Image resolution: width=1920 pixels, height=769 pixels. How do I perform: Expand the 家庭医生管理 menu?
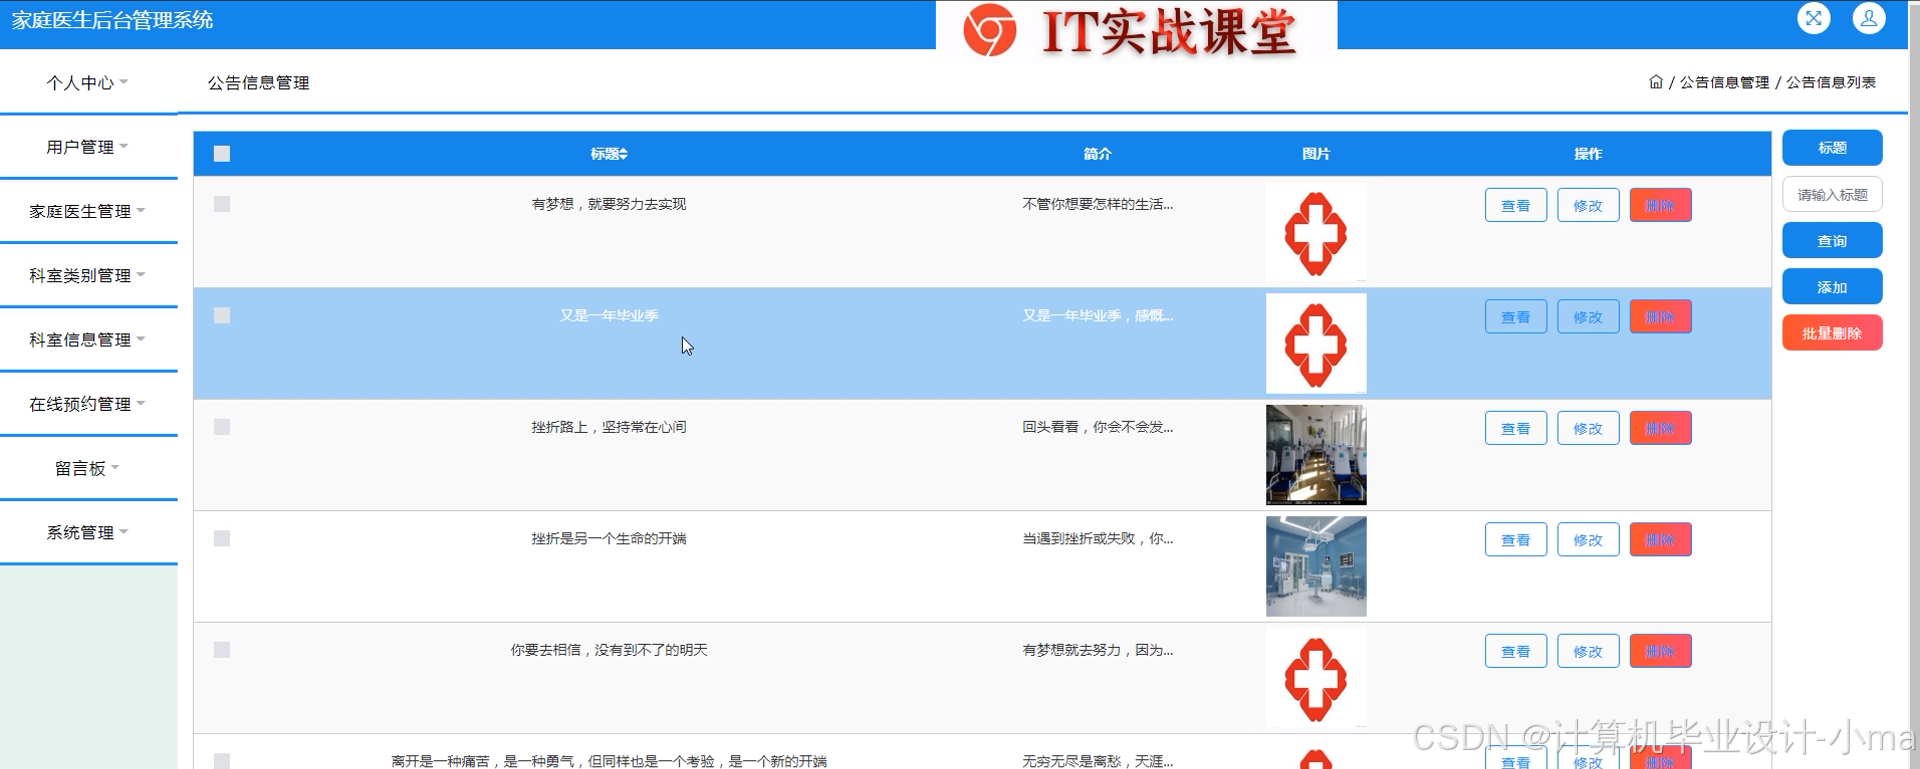pos(88,211)
